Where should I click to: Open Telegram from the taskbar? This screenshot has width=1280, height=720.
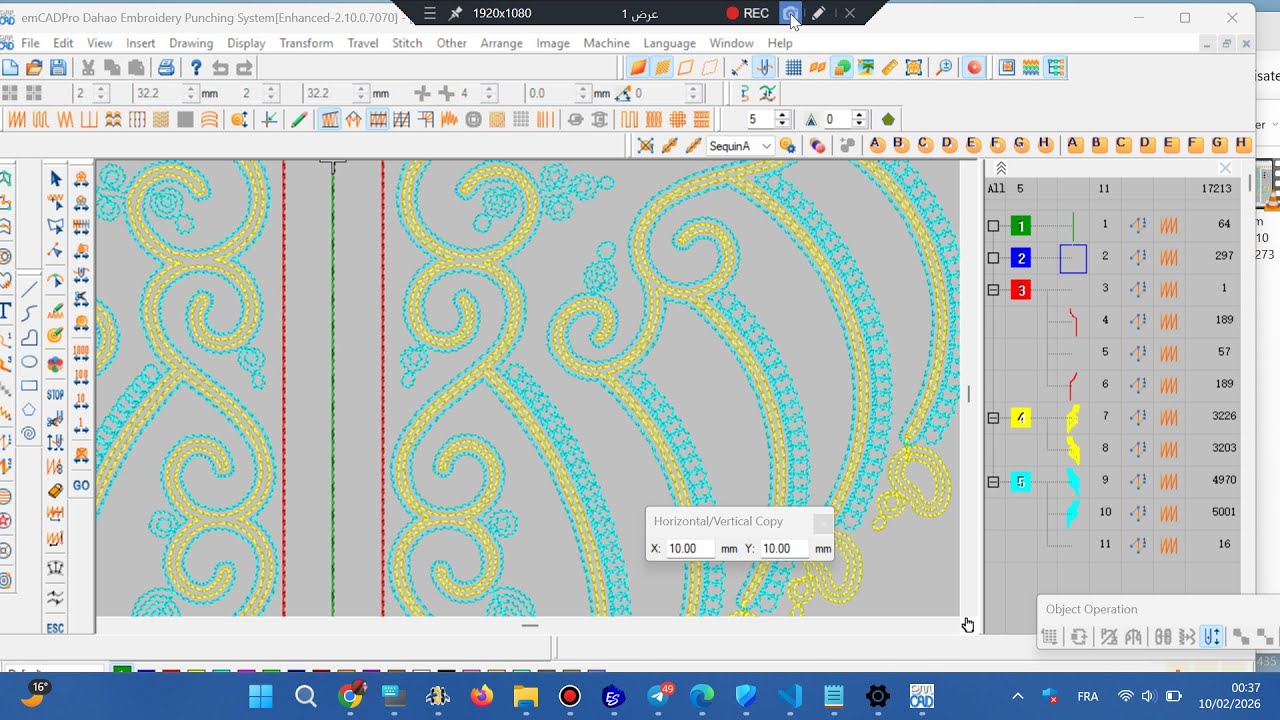[659, 696]
